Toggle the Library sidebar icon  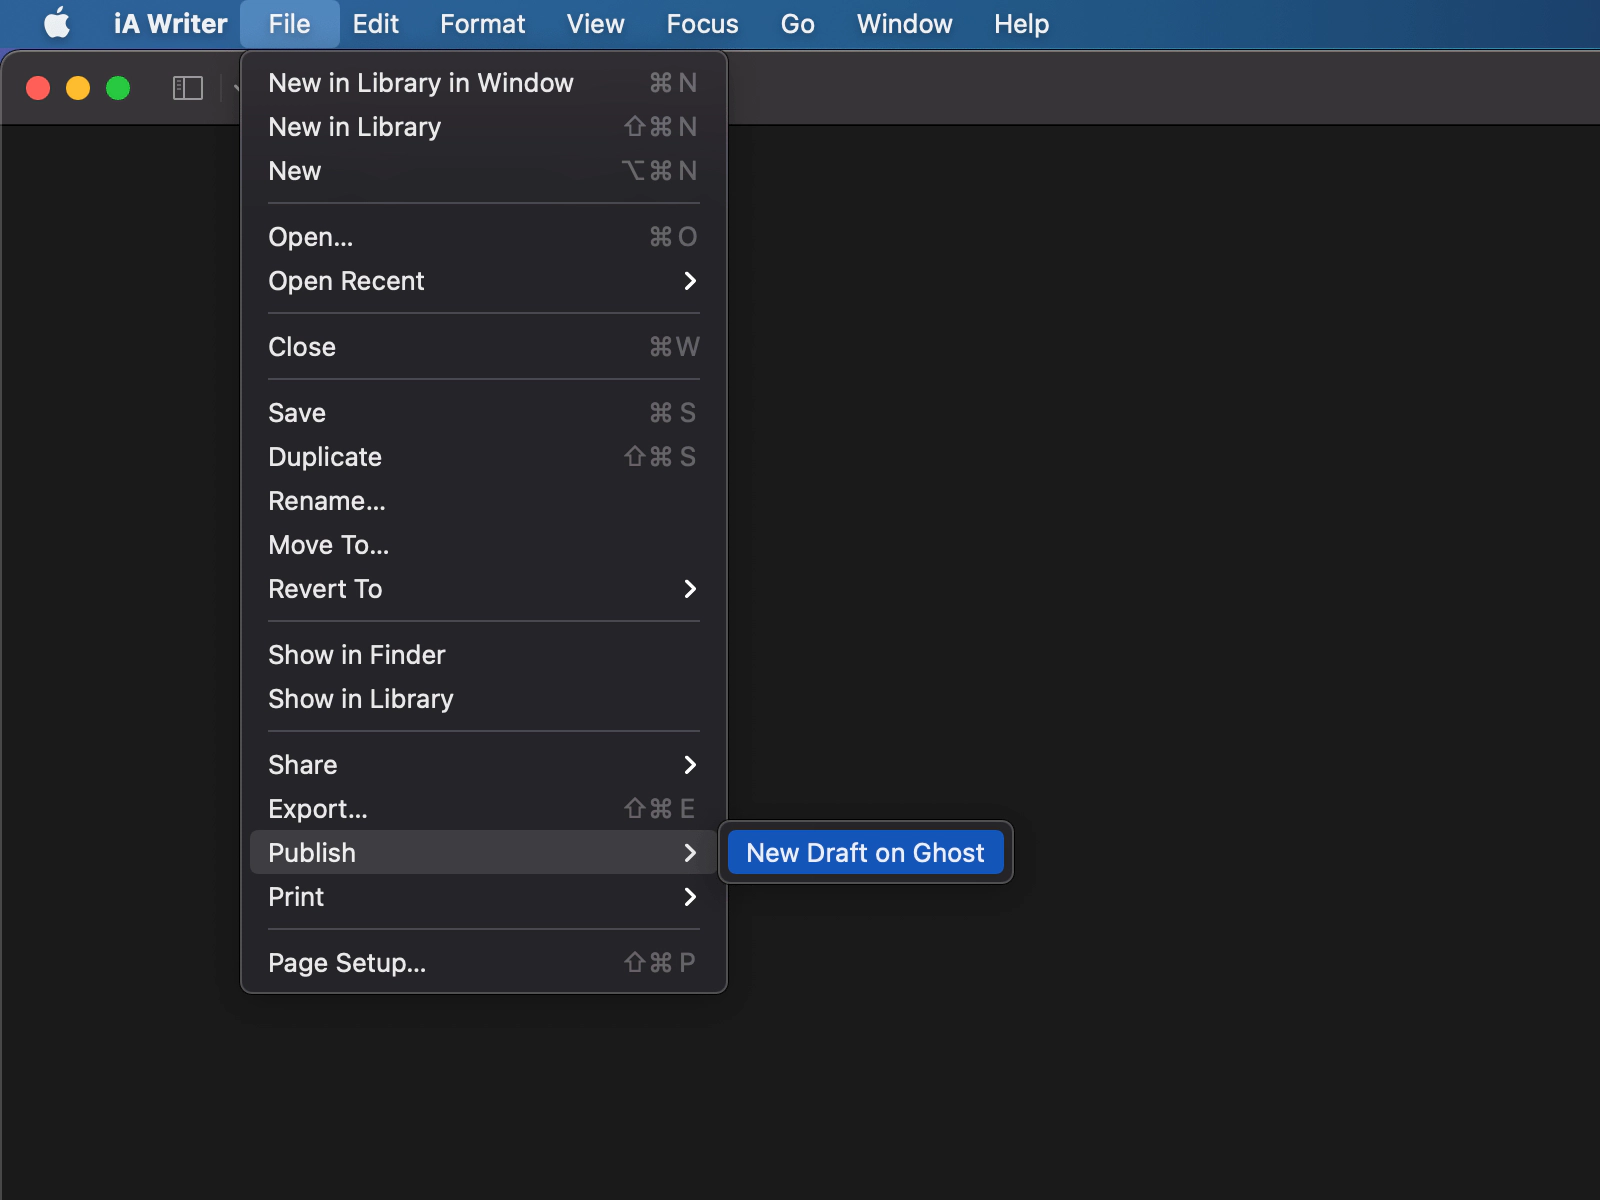[x=187, y=88]
